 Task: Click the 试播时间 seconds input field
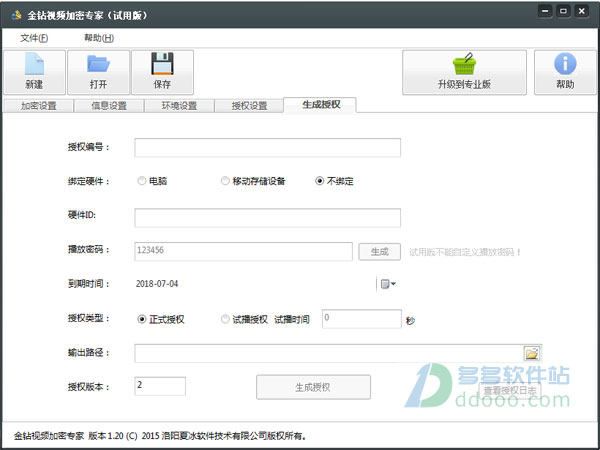point(362,319)
